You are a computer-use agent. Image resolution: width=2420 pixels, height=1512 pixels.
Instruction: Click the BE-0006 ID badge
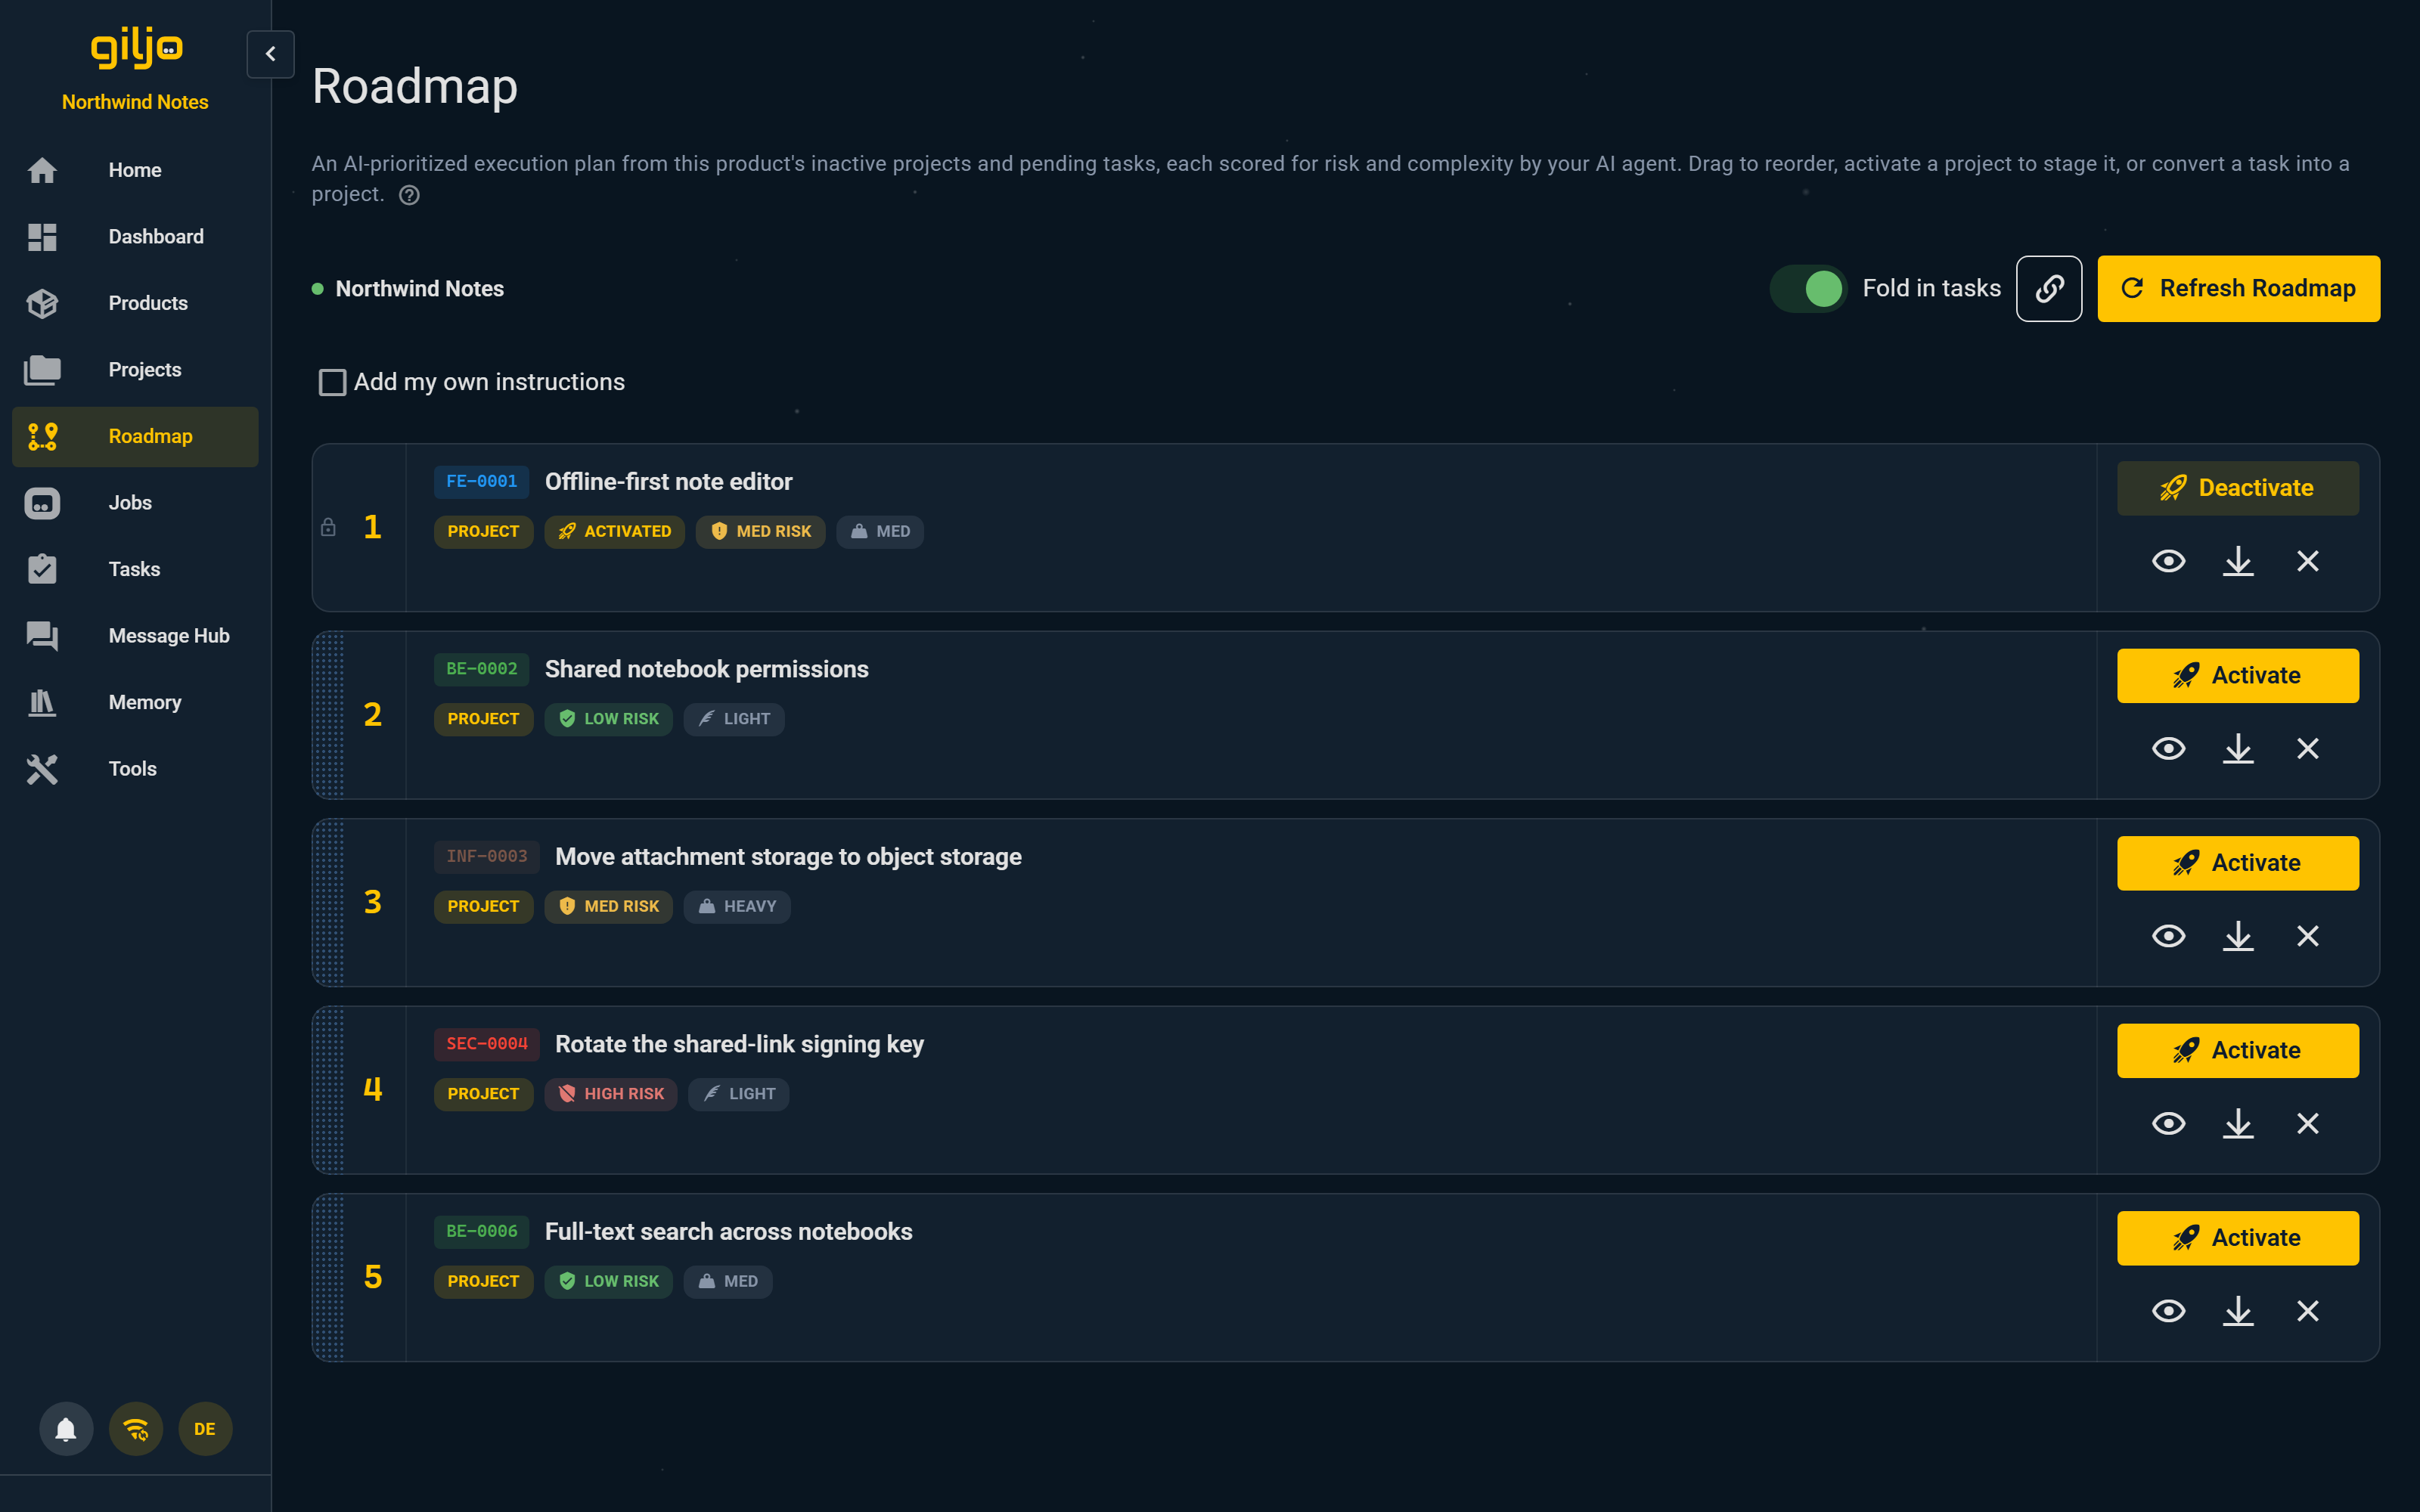pyautogui.click(x=481, y=1232)
